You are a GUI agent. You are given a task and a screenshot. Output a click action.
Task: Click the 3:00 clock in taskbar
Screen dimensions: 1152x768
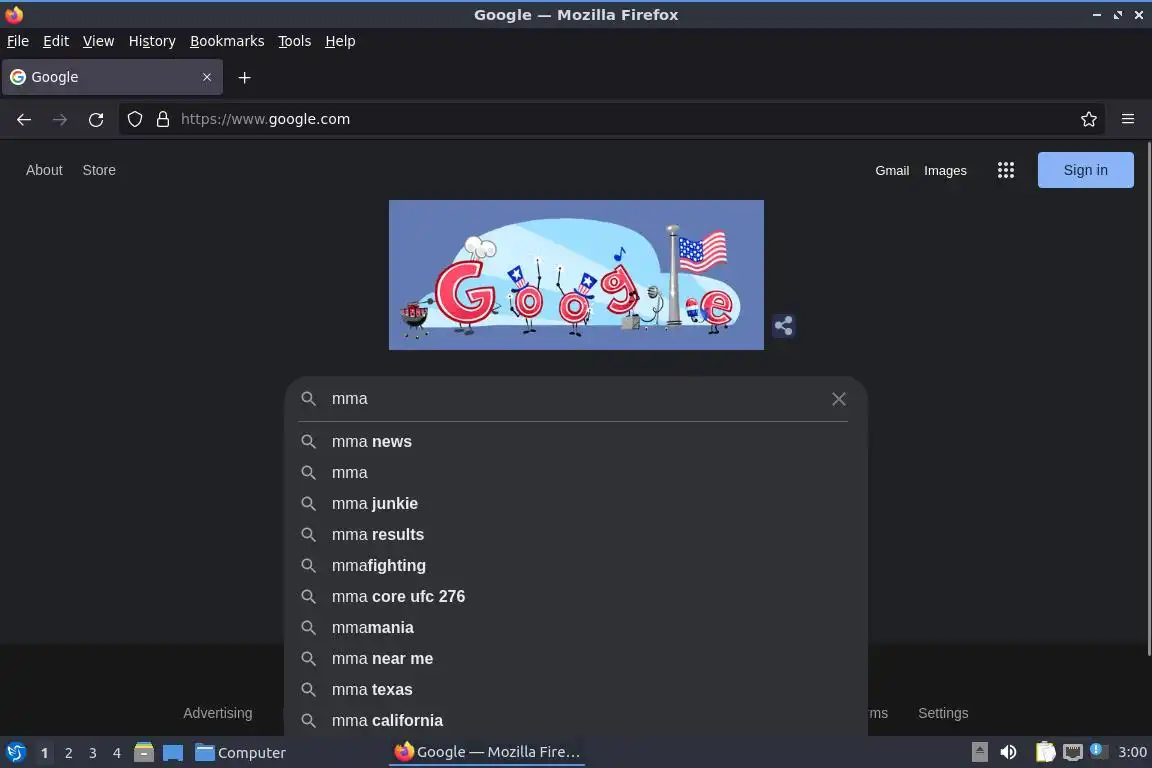tap(1132, 752)
